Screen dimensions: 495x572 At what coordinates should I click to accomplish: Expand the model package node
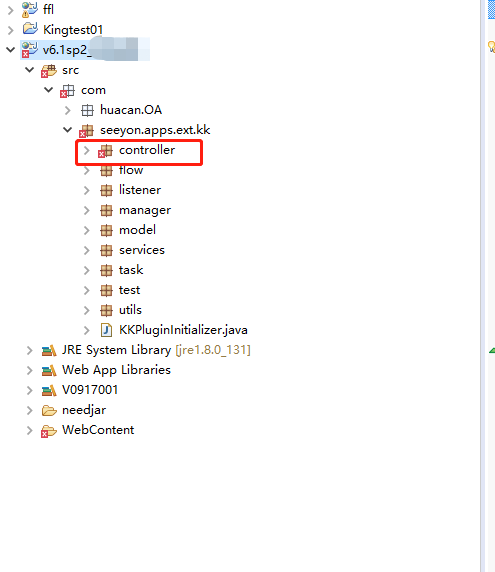click(87, 231)
